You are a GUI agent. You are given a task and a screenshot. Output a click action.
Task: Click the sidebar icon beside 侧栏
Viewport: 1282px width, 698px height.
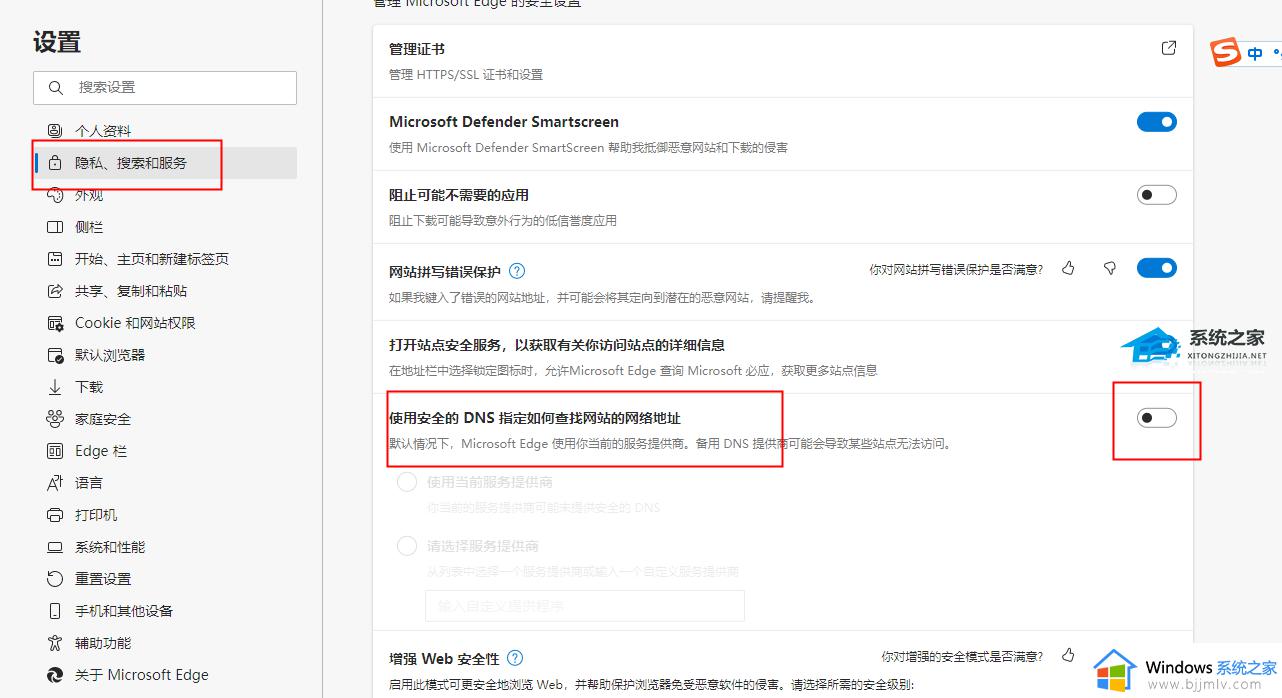click(x=55, y=227)
